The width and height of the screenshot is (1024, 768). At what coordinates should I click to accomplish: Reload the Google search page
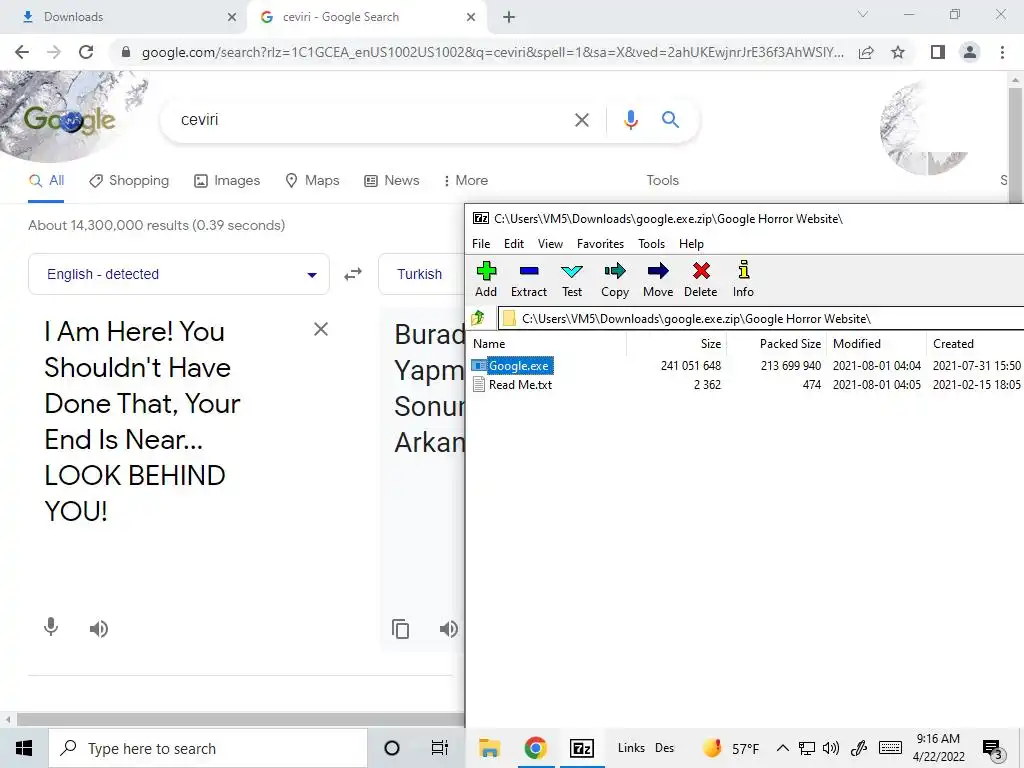pyautogui.click(x=86, y=52)
